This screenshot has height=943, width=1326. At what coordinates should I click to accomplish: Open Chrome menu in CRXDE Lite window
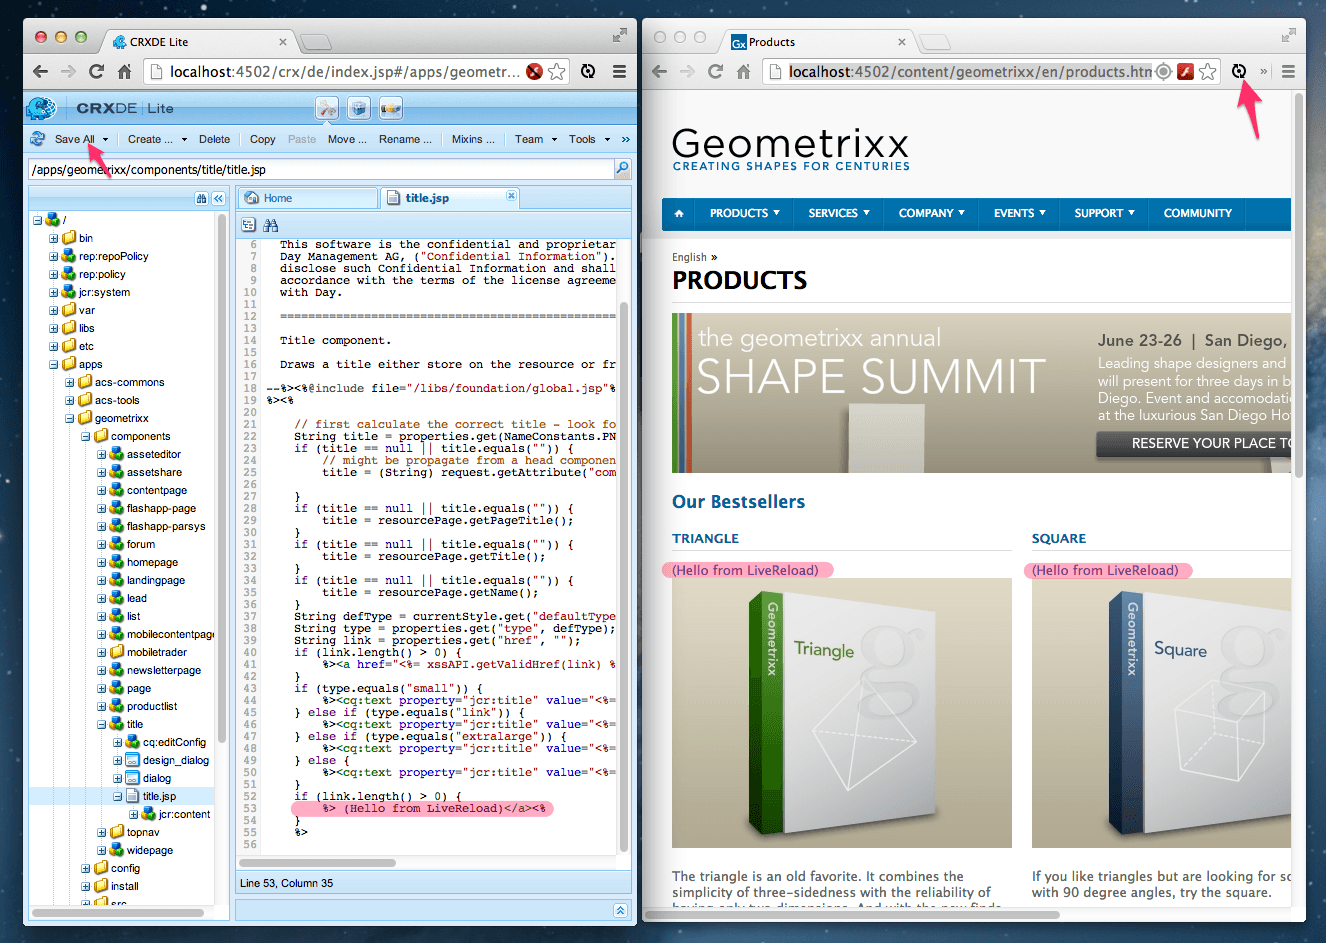(619, 71)
